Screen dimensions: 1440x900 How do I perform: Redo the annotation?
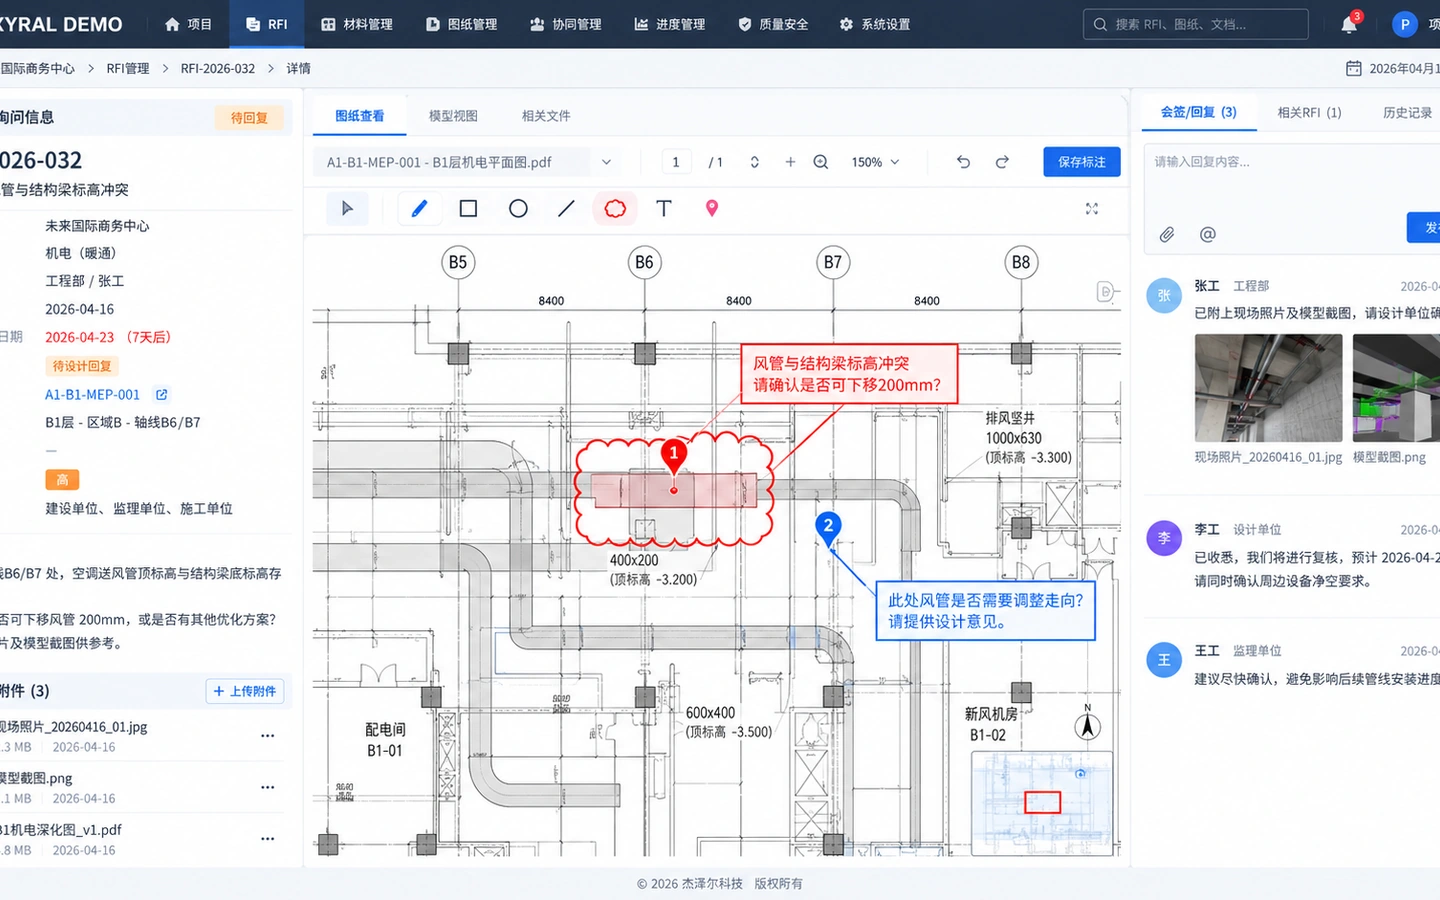coord(1002,162)
